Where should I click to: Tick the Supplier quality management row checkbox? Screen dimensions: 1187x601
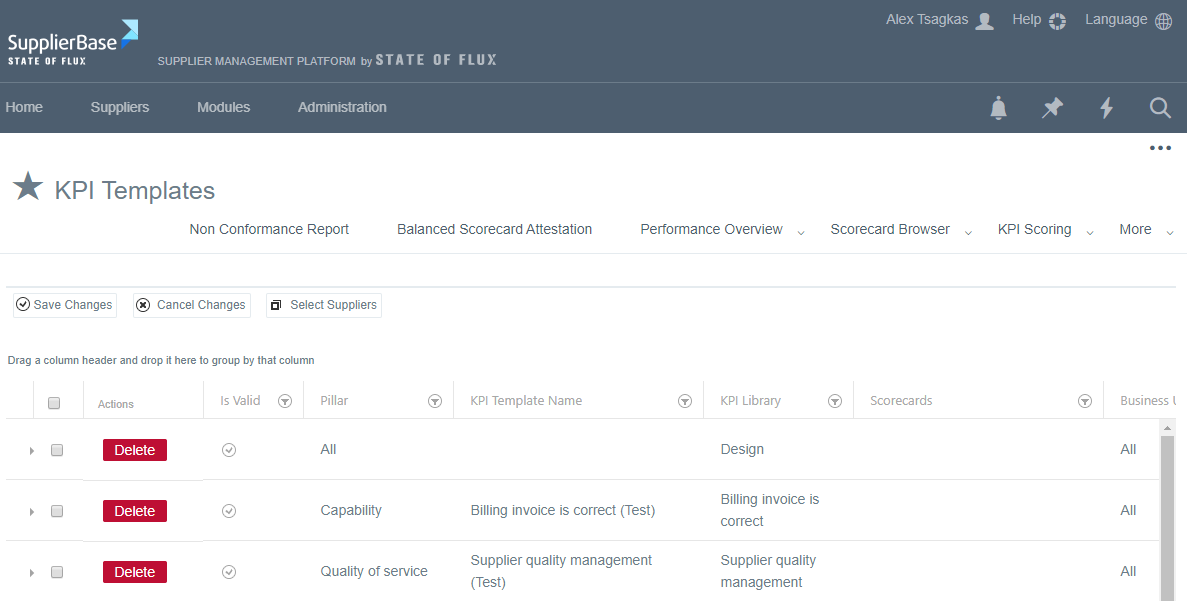click(57, 572)
